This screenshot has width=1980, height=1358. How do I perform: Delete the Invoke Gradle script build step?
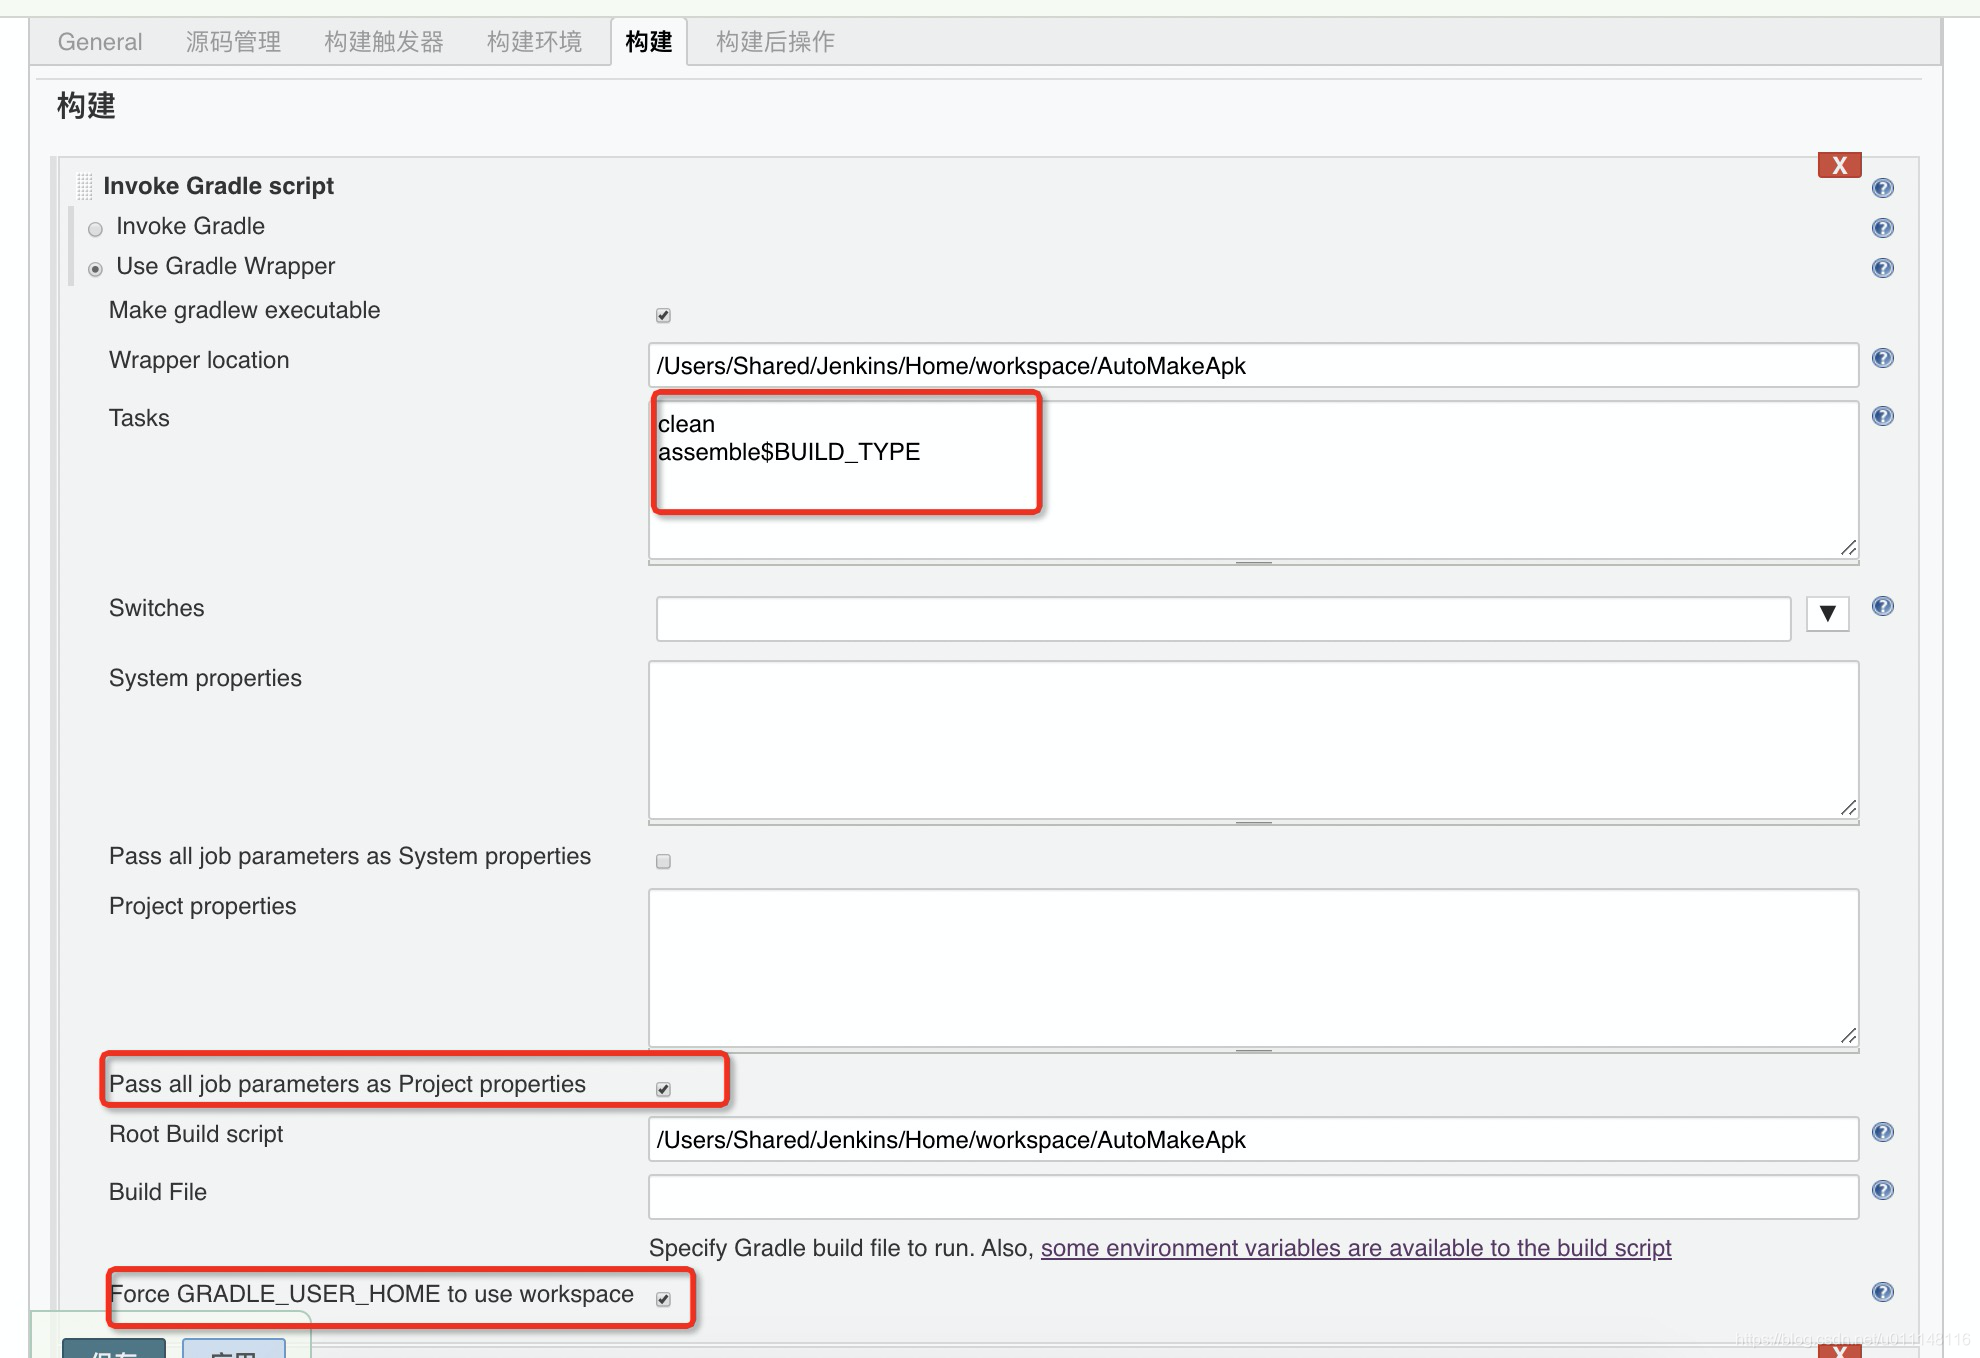tap(1839, 166)
